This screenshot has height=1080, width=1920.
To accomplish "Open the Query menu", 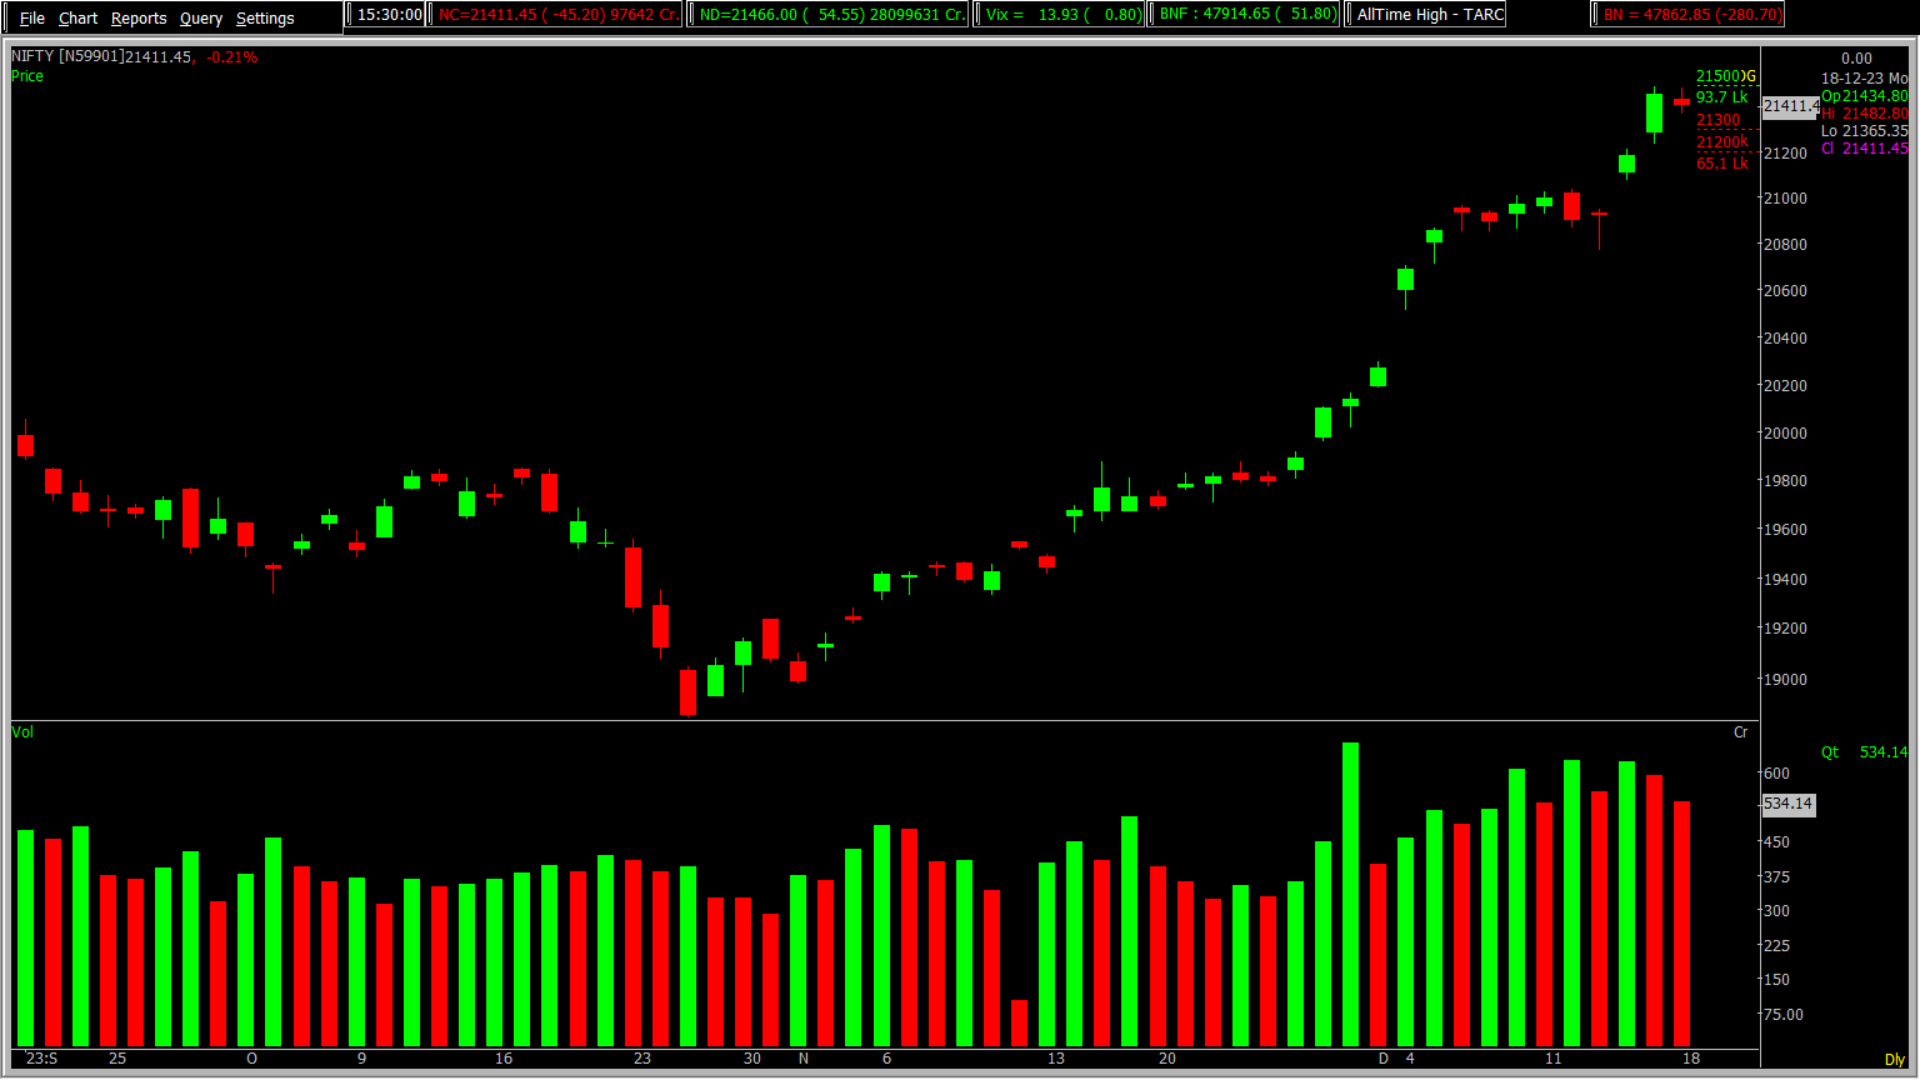I will 200,17.
